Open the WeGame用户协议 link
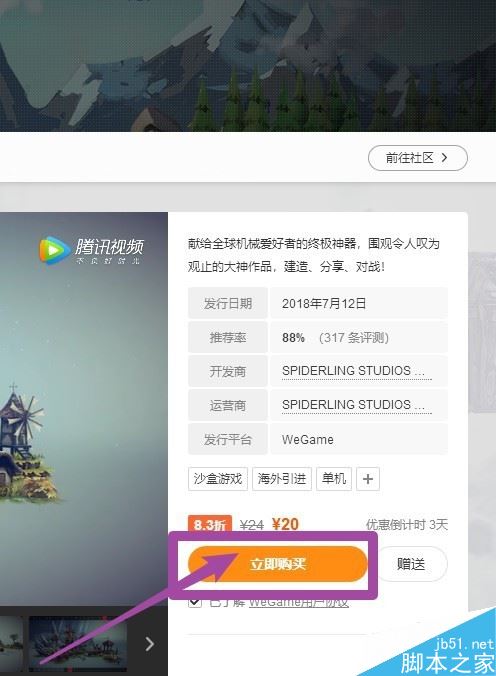496x676 pixels. 298,602
